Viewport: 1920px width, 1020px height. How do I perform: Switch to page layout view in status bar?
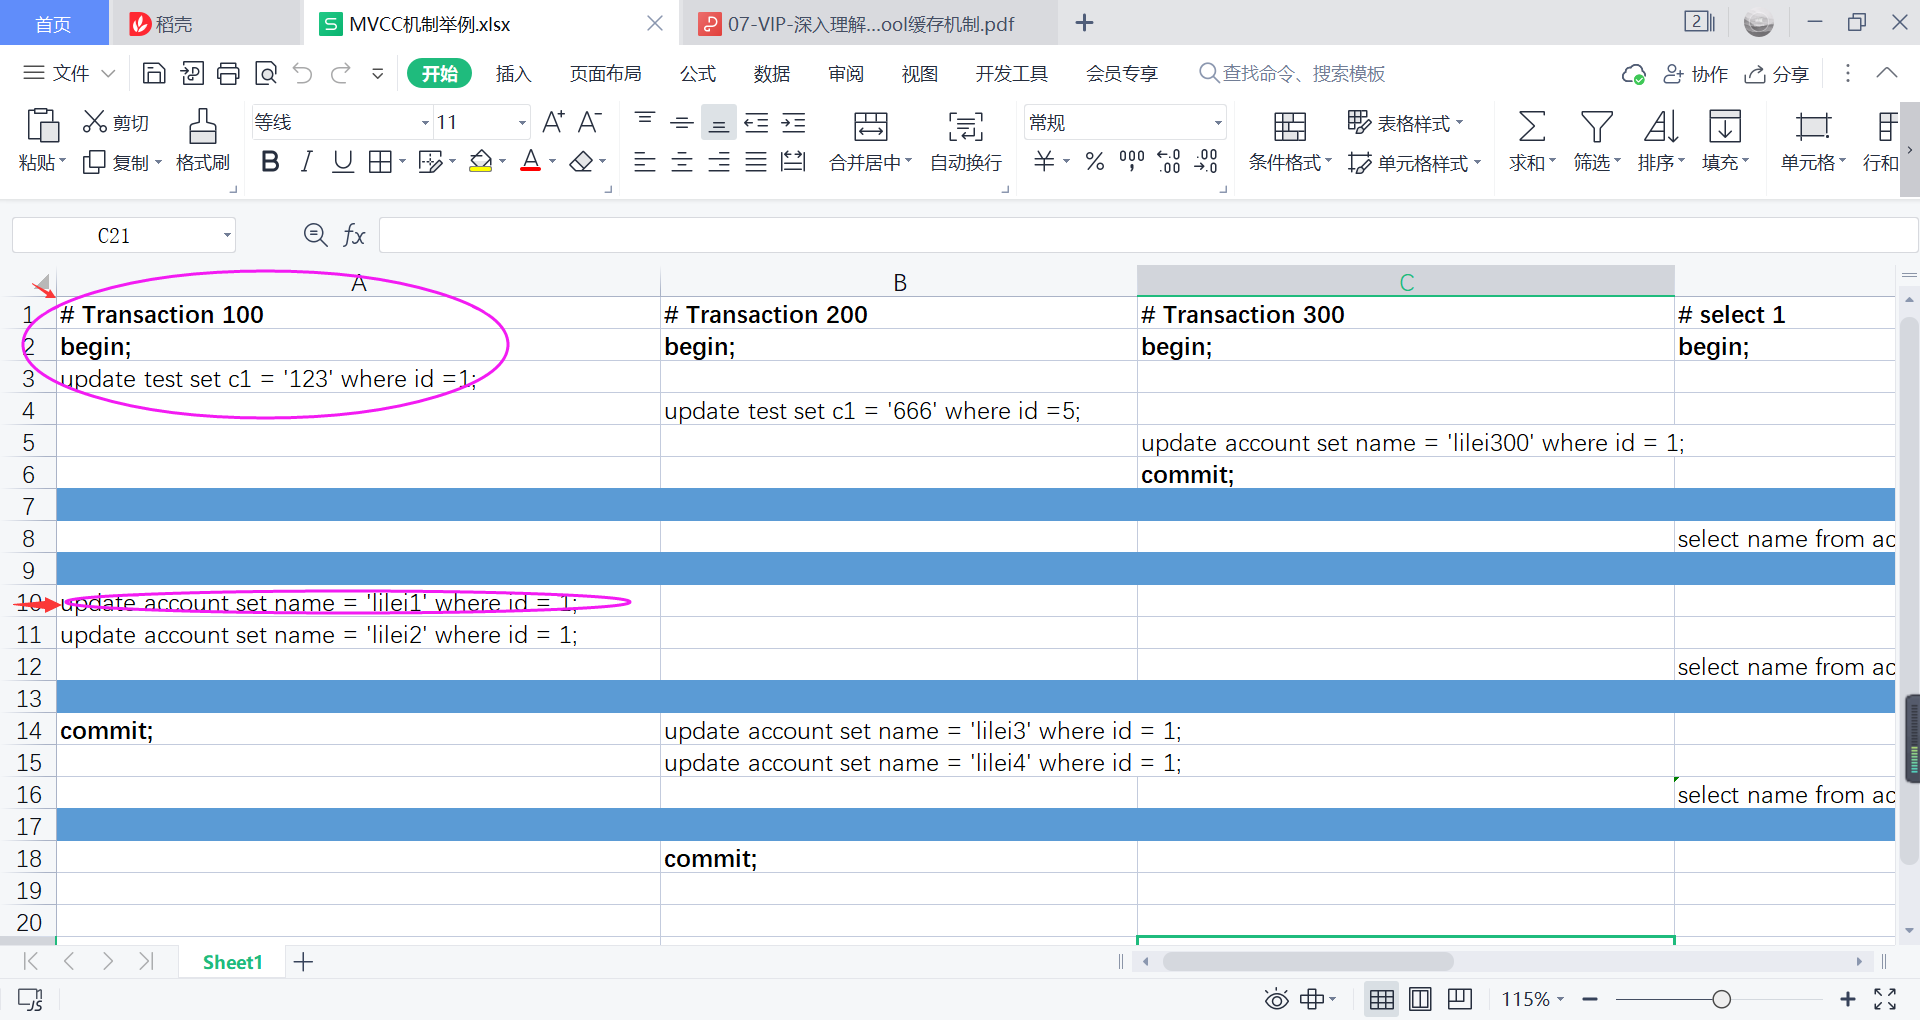[1420, 999]
